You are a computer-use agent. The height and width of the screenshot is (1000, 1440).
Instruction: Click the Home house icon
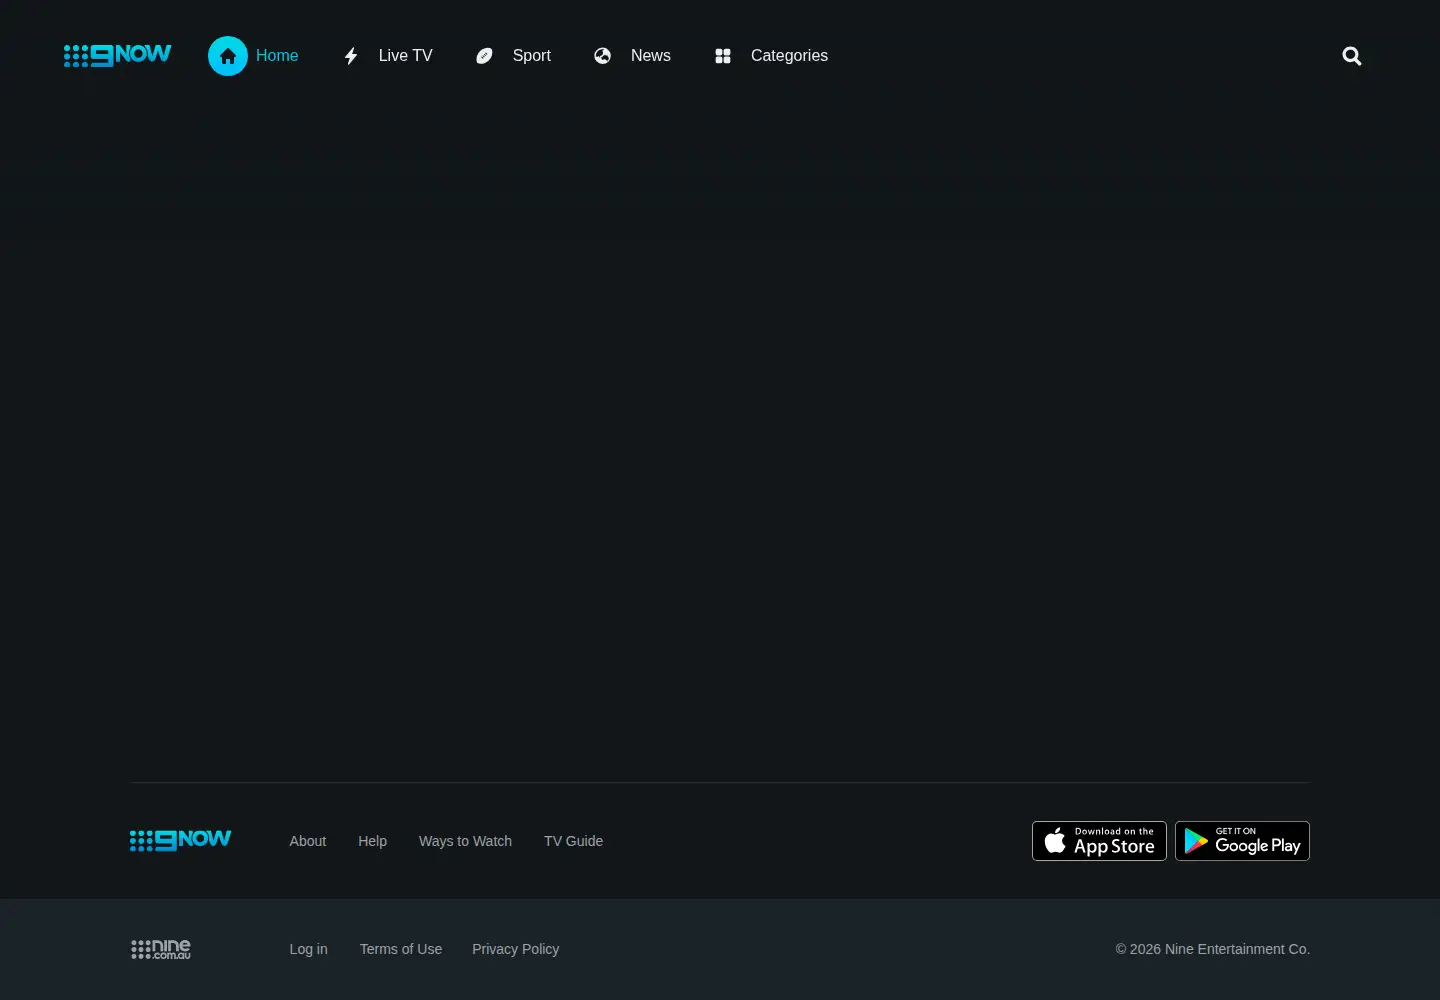click(x=228, y=56)
